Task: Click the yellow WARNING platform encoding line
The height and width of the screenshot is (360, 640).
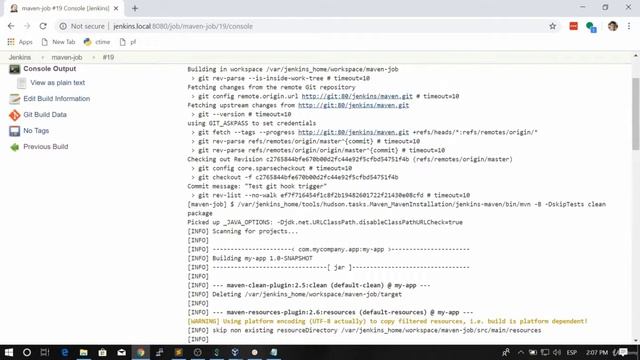Action: tap(387, 322)
